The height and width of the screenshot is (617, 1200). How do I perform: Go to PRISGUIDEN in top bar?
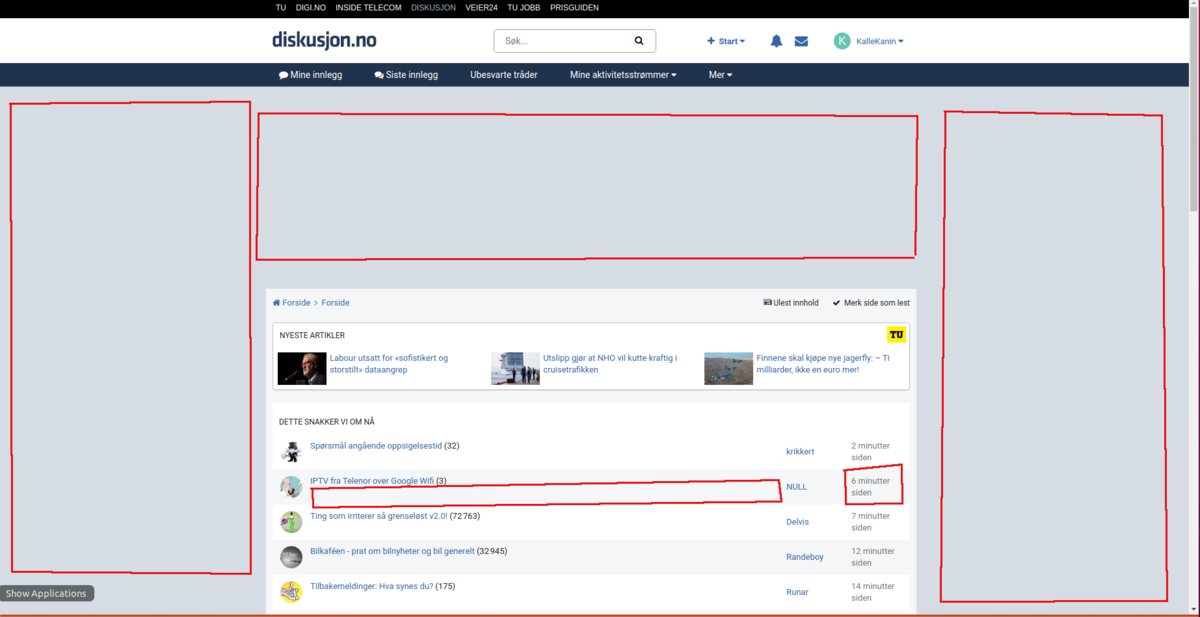pyautogui.click(x=575, y=7)
